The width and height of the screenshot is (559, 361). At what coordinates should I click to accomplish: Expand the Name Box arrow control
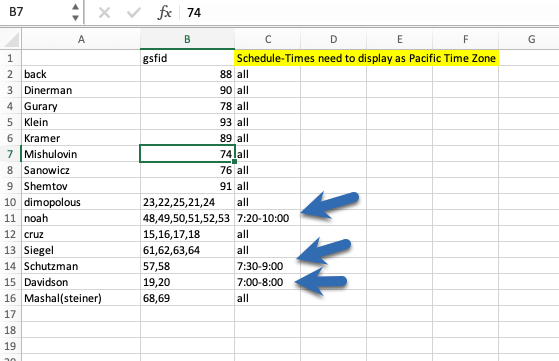click(x=75, y=12)
